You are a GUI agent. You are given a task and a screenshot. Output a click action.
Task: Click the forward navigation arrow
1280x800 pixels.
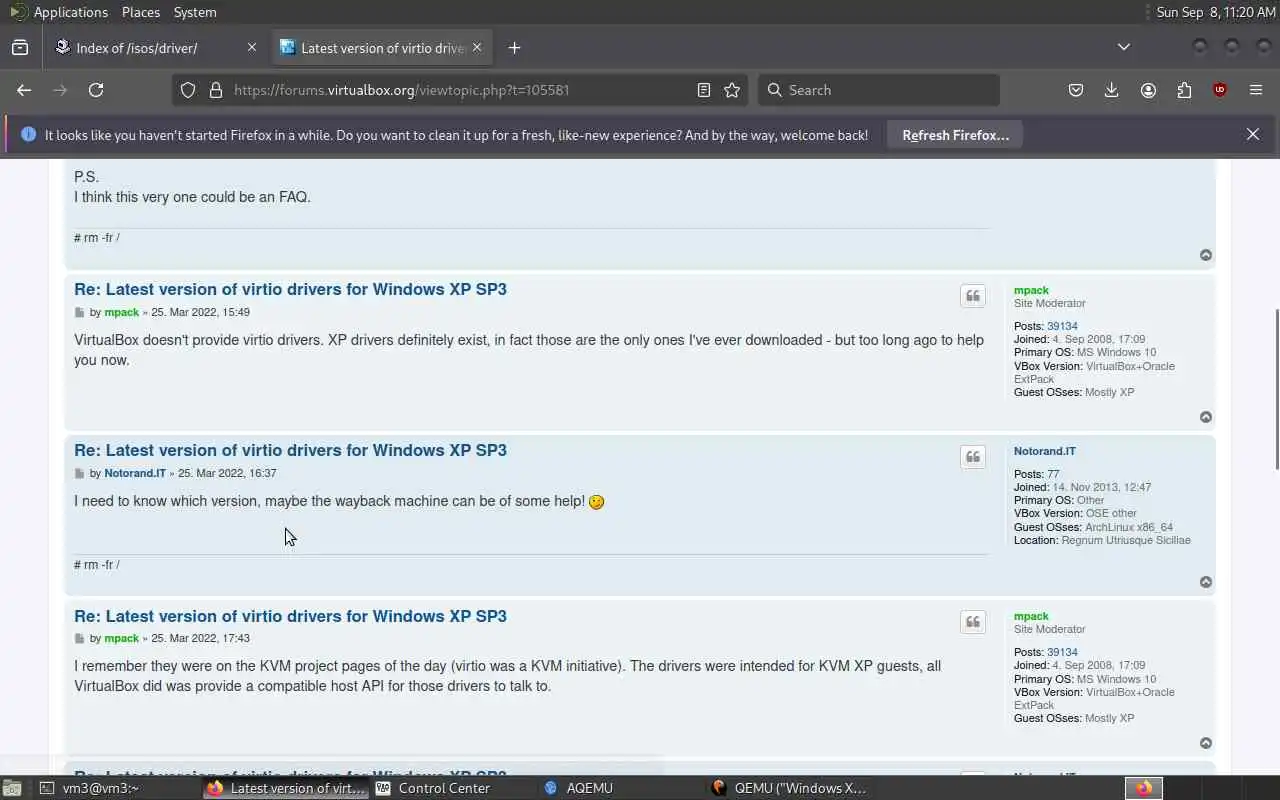point(60,90)
